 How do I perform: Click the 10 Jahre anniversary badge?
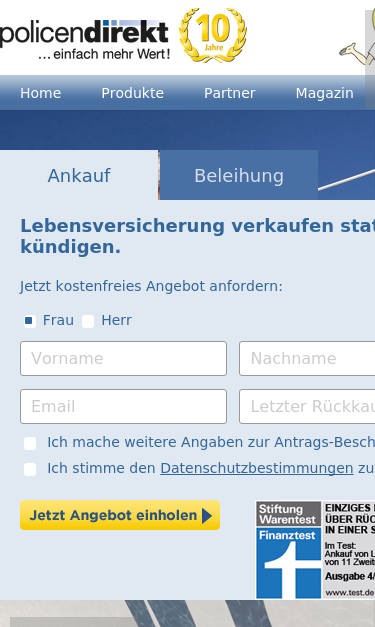click(213, 35)
